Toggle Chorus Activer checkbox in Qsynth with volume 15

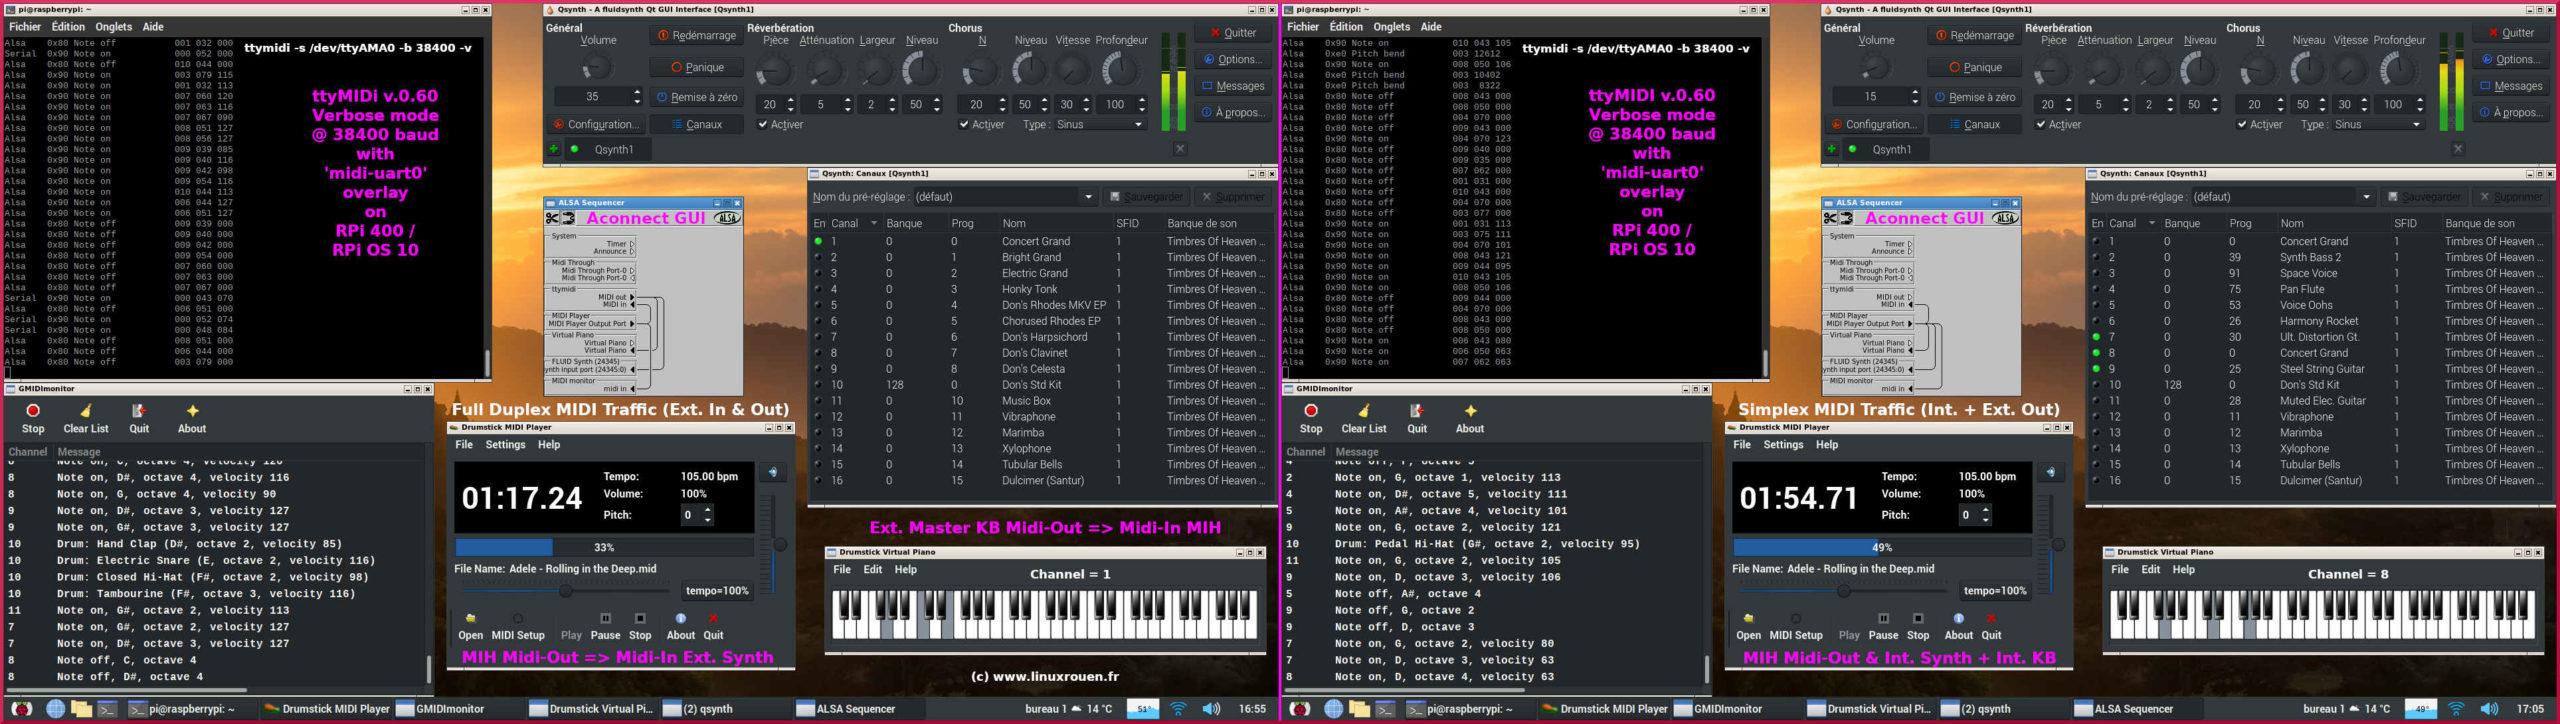pyautogui.click(x=2243, y=124)
